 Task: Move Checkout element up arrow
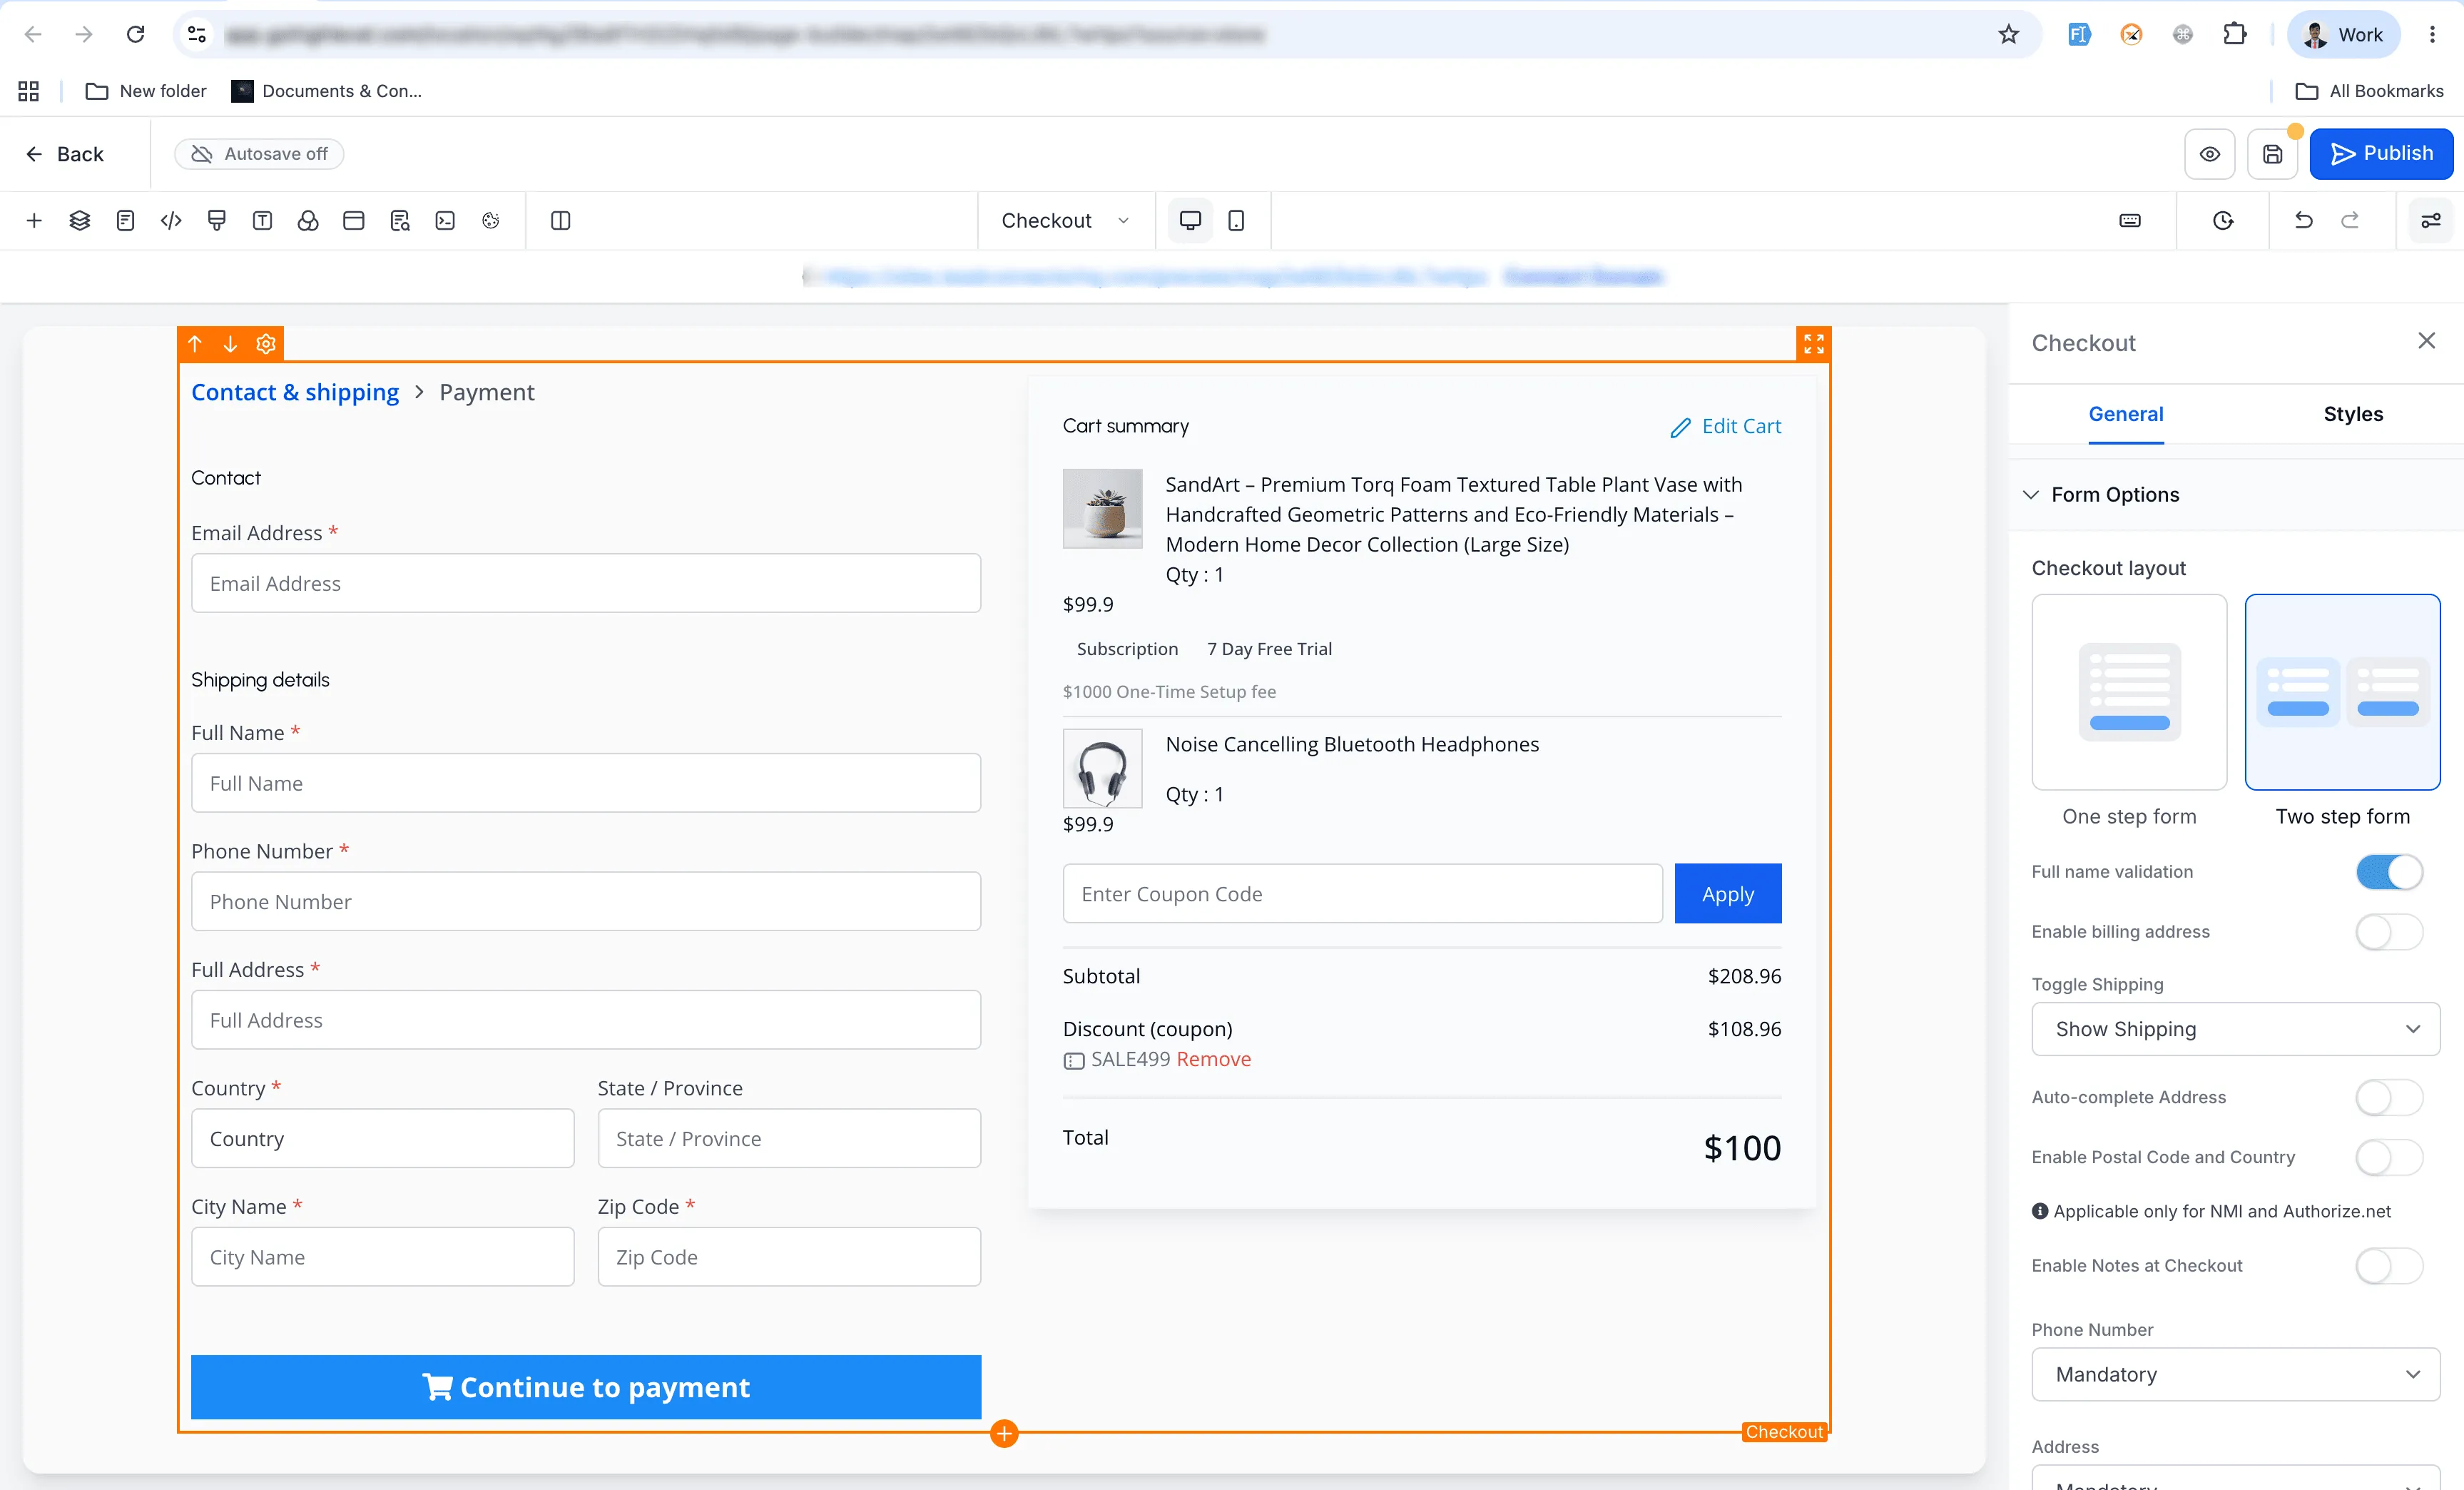(195, 344)
